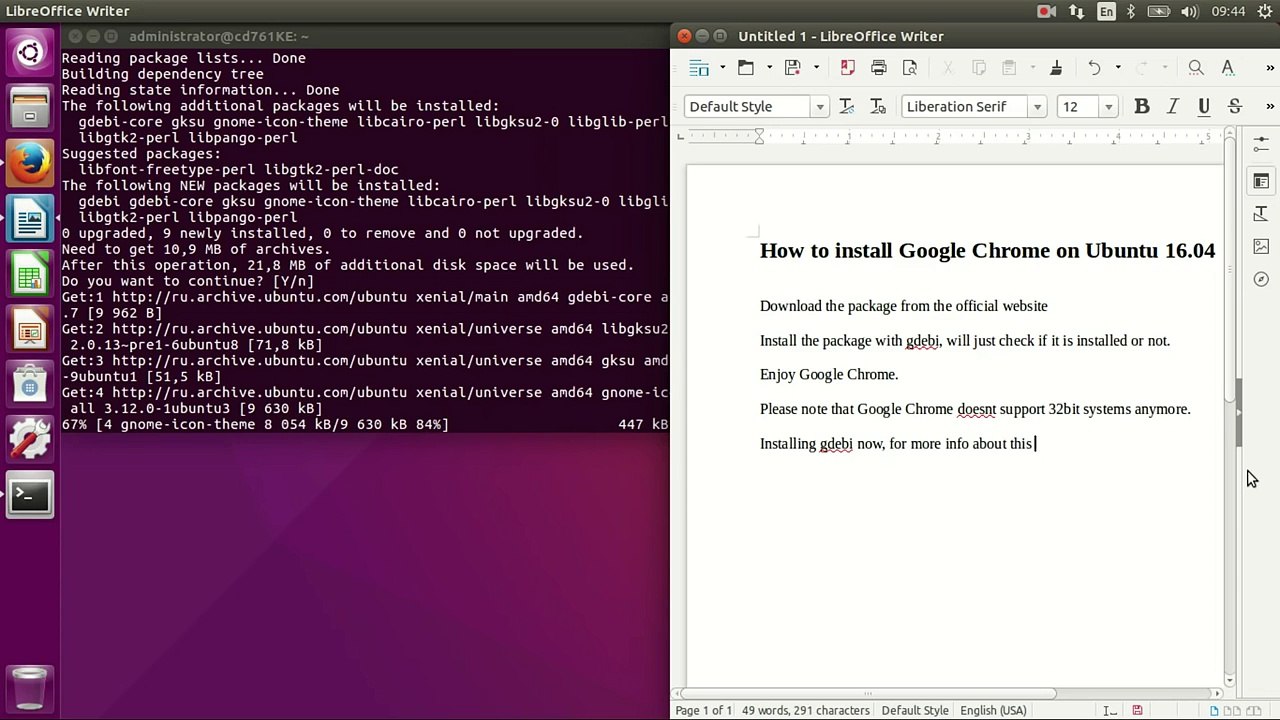
Task: Open the Gallery sidebar panel
Action: [x=1261, y=247]
